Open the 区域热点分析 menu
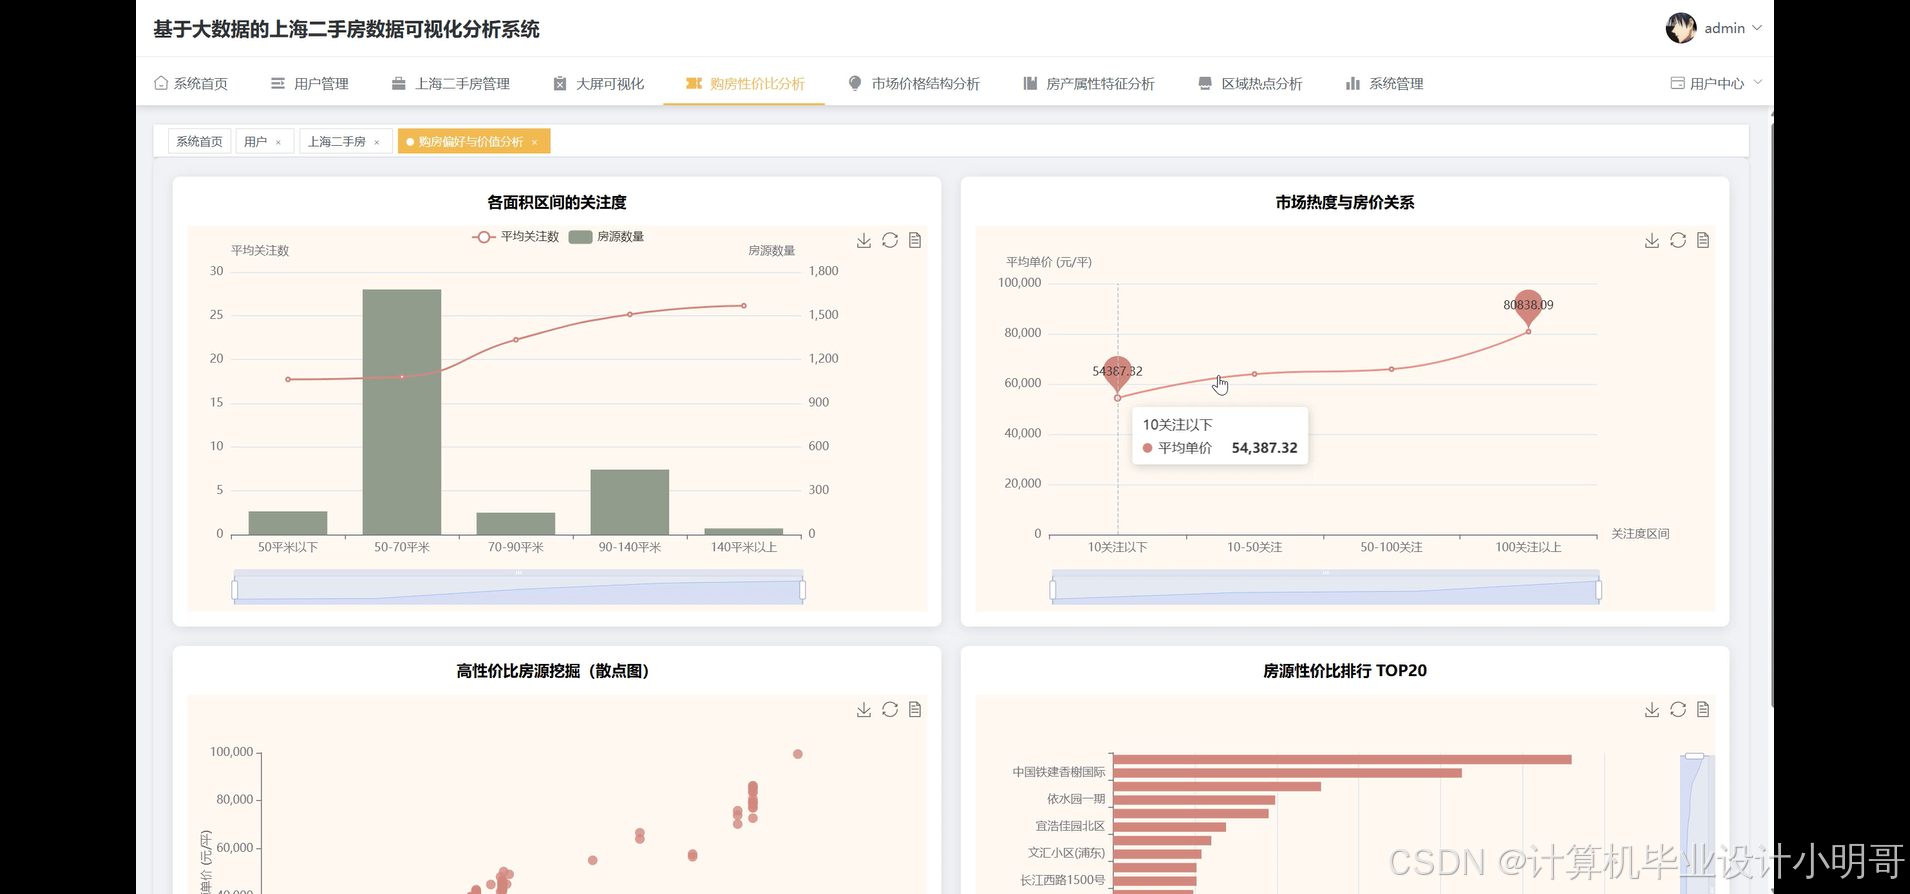This screenshot has height=894, width=1910. (1251, 84)
